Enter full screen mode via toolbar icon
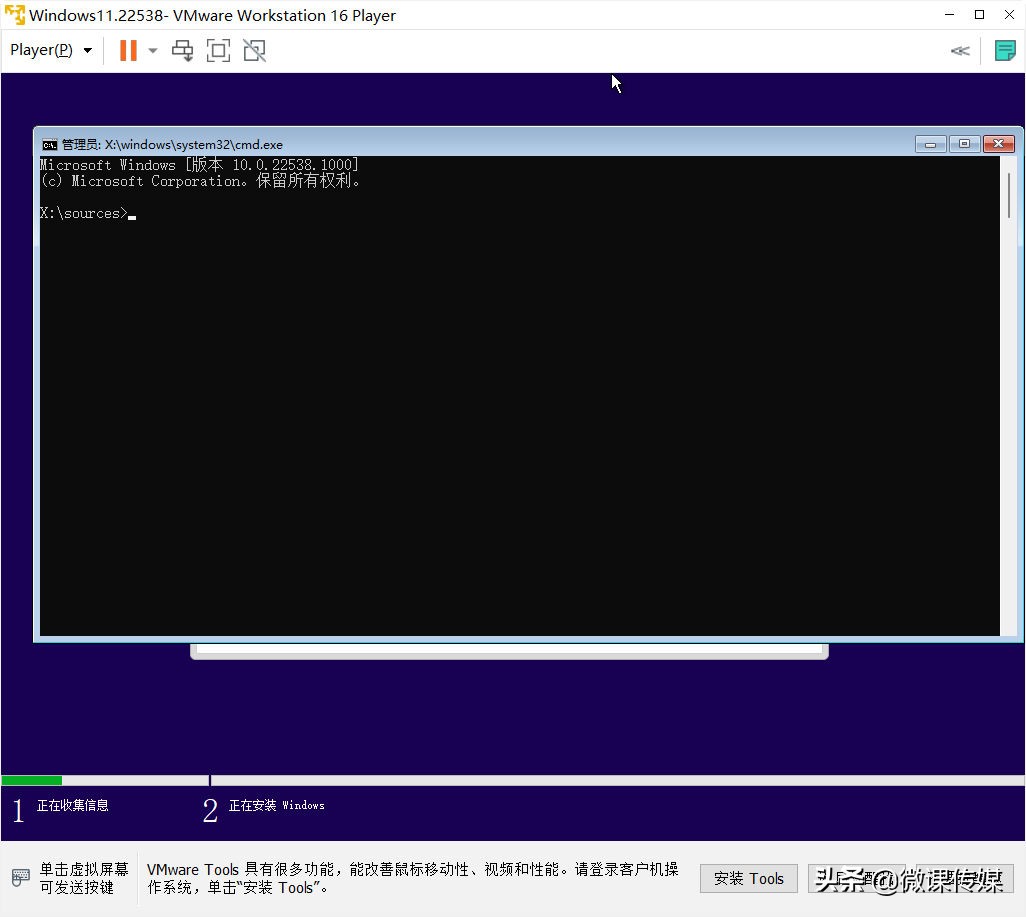This screenshot has height=917, width=1026. click(218, 50)
